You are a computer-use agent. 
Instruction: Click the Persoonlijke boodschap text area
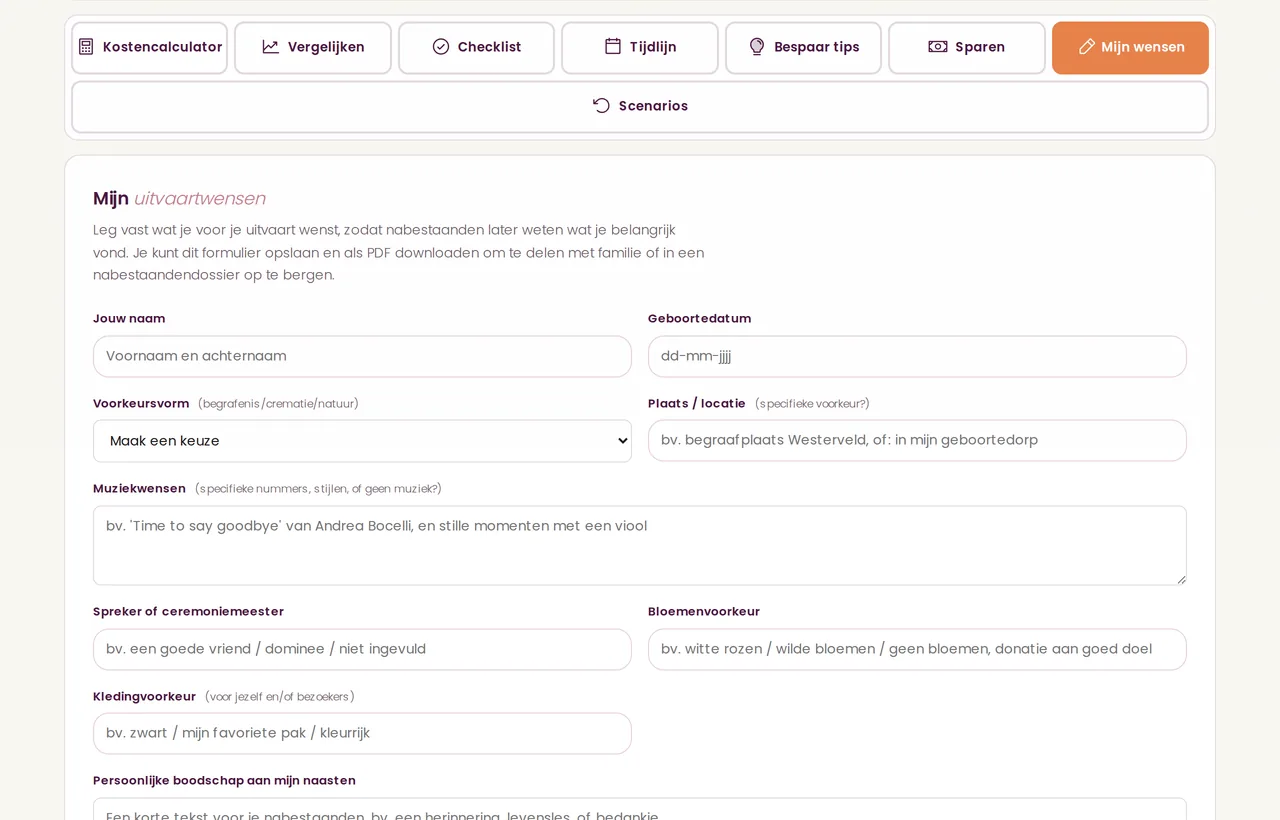640,809
